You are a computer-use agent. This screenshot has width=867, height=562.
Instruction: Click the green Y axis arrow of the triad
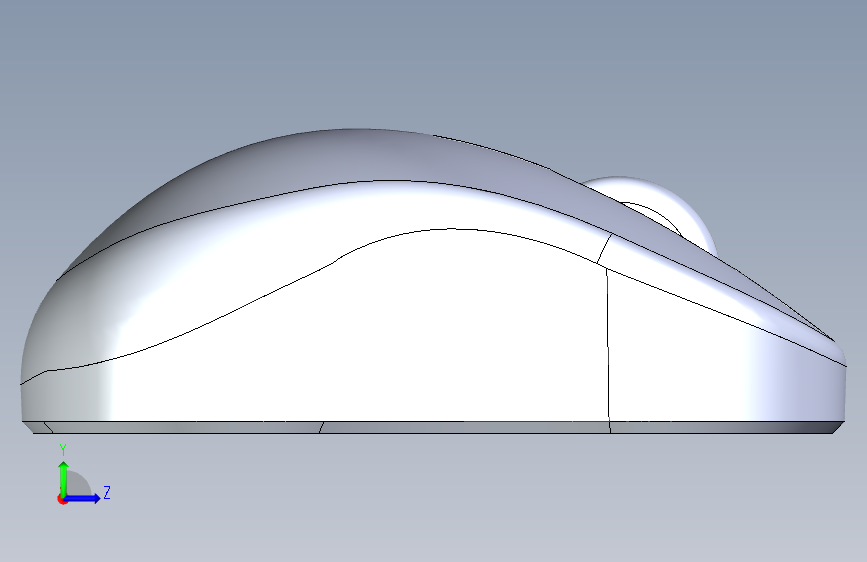pyautogui.click(x=64, y=478)
